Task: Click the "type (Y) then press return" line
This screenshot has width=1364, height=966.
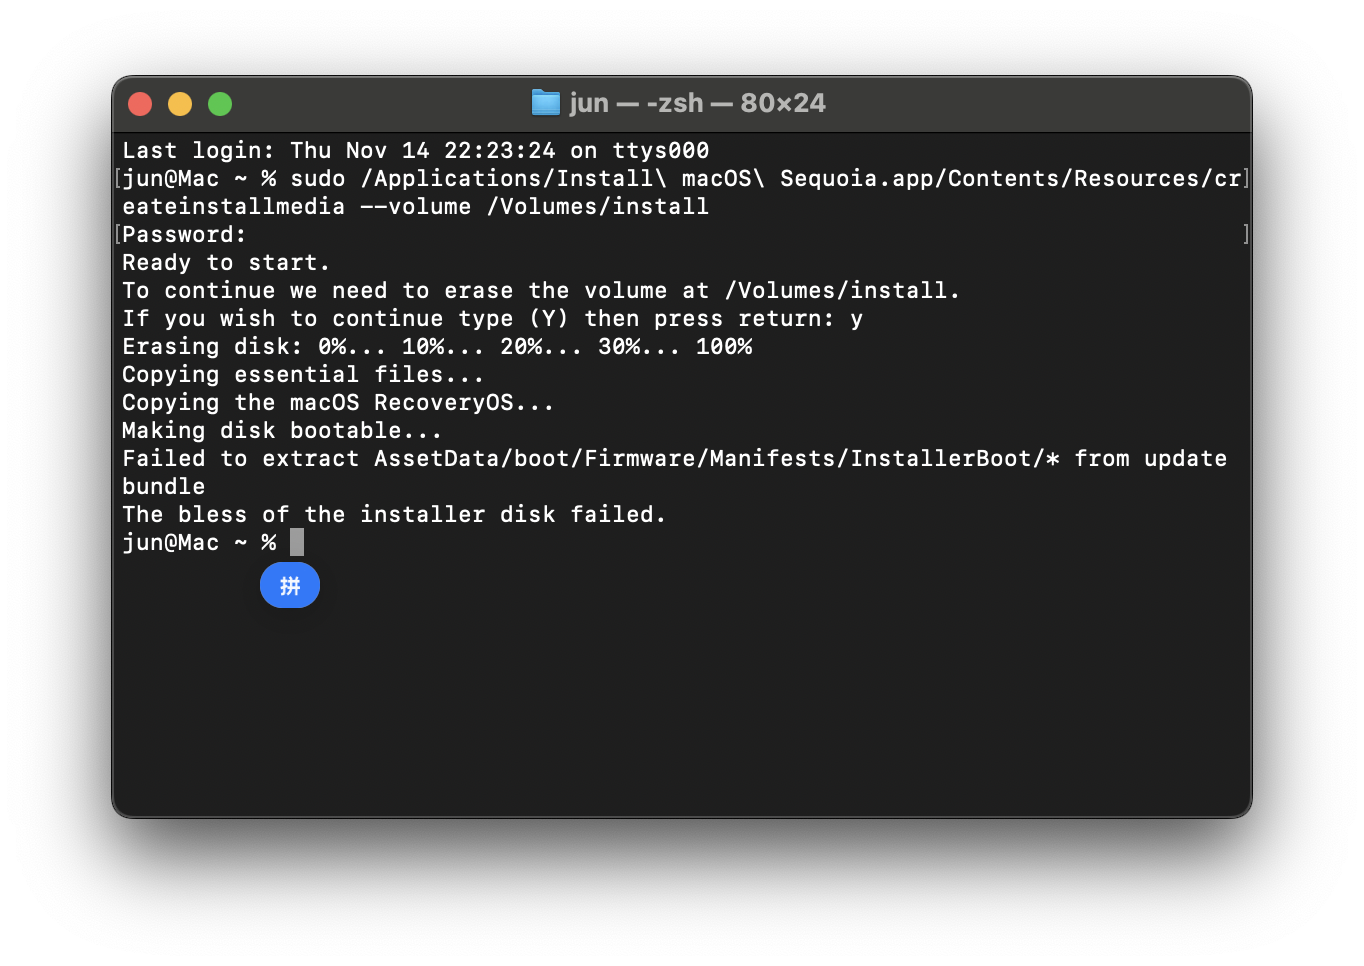Action: point(492,319)
